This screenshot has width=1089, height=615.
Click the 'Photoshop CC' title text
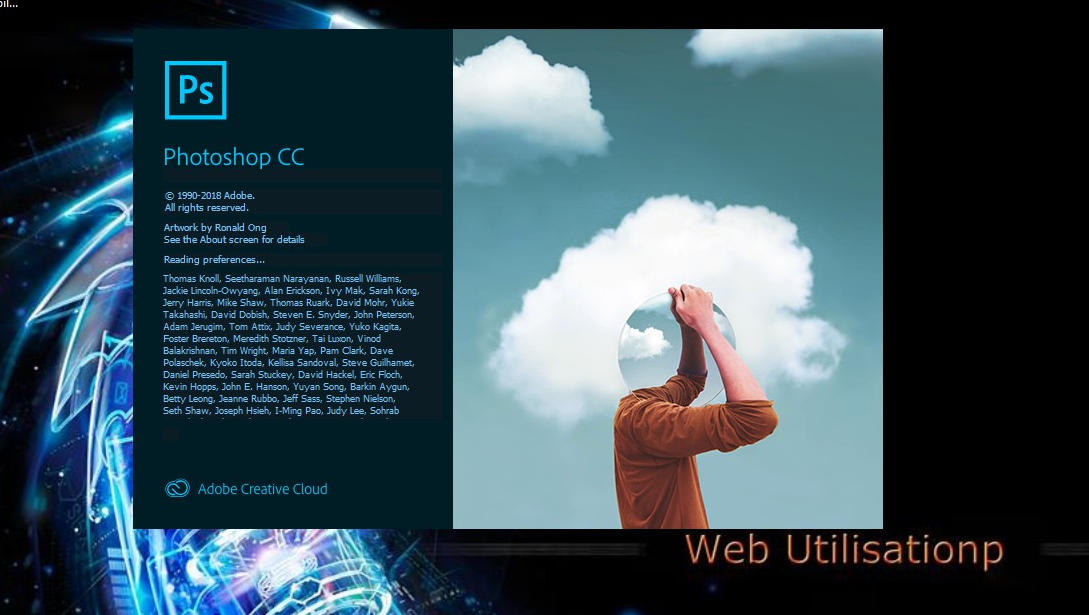234,157
